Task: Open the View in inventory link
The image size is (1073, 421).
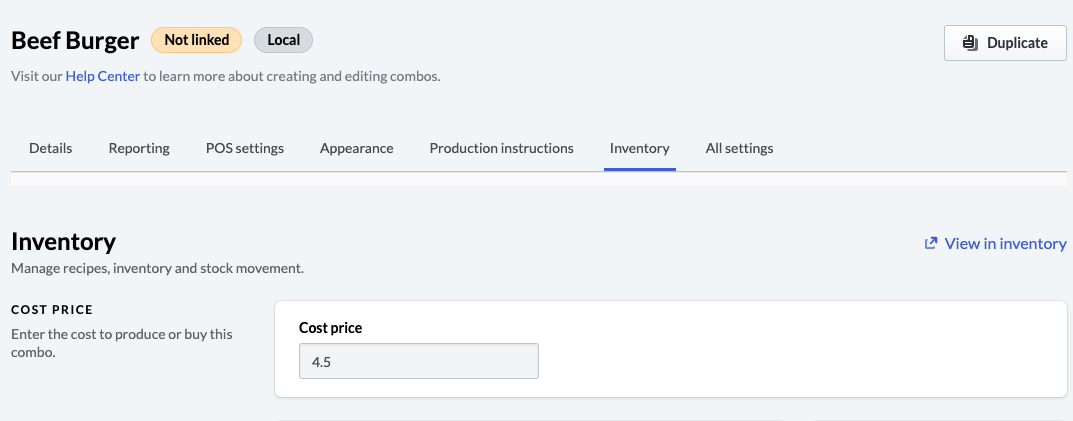Action: (1005, 243)
